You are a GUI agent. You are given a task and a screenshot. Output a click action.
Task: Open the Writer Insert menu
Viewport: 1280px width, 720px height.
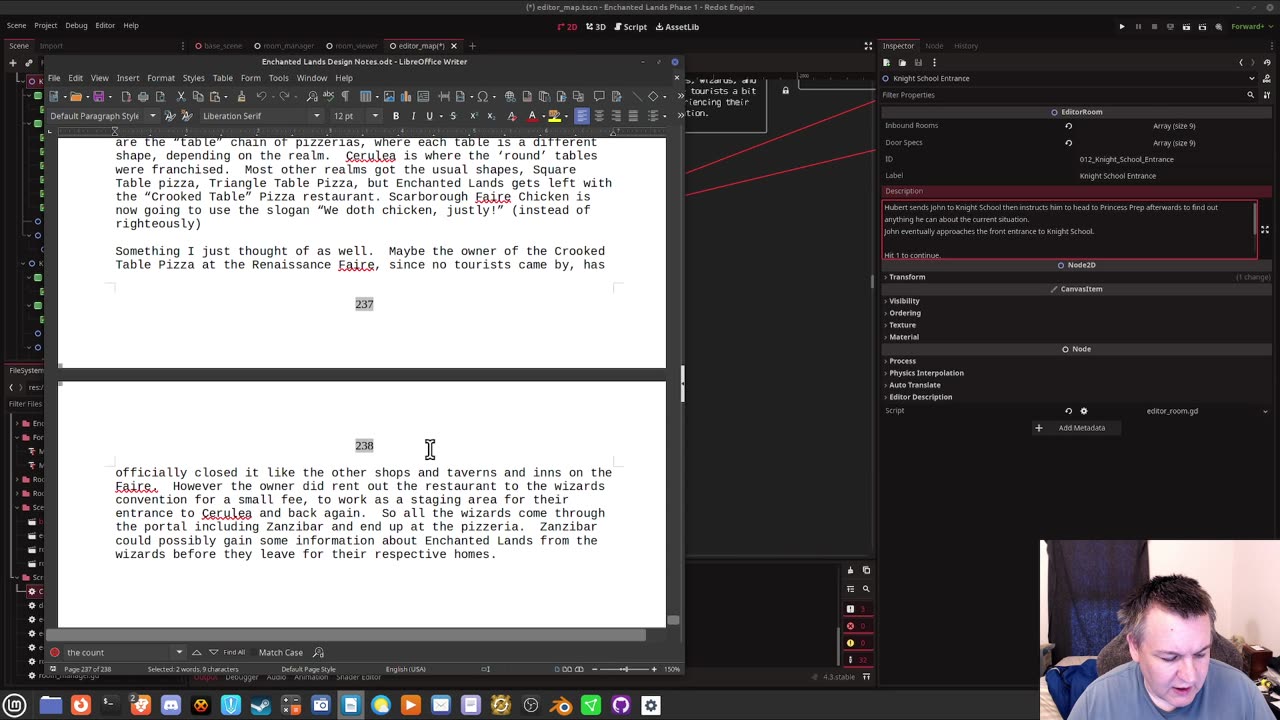point(128,78)
